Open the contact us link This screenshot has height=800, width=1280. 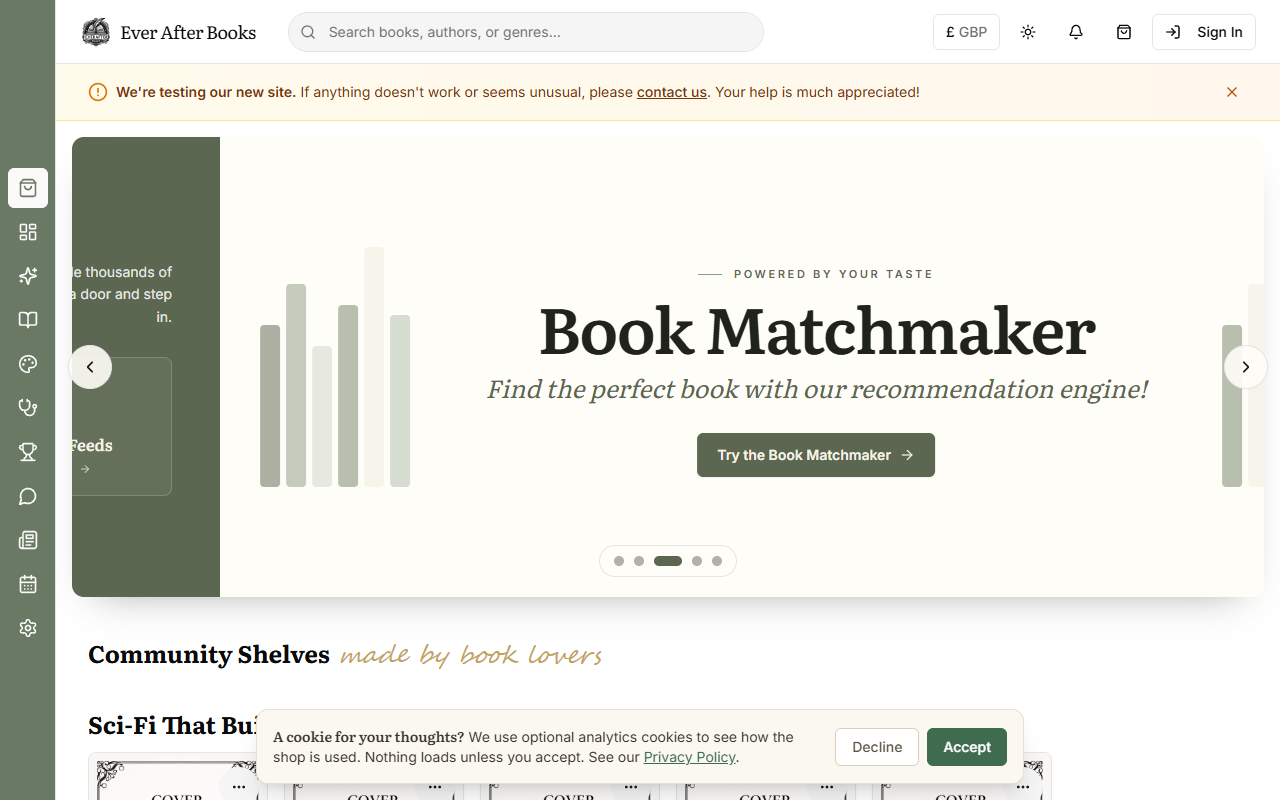[672, 92]
